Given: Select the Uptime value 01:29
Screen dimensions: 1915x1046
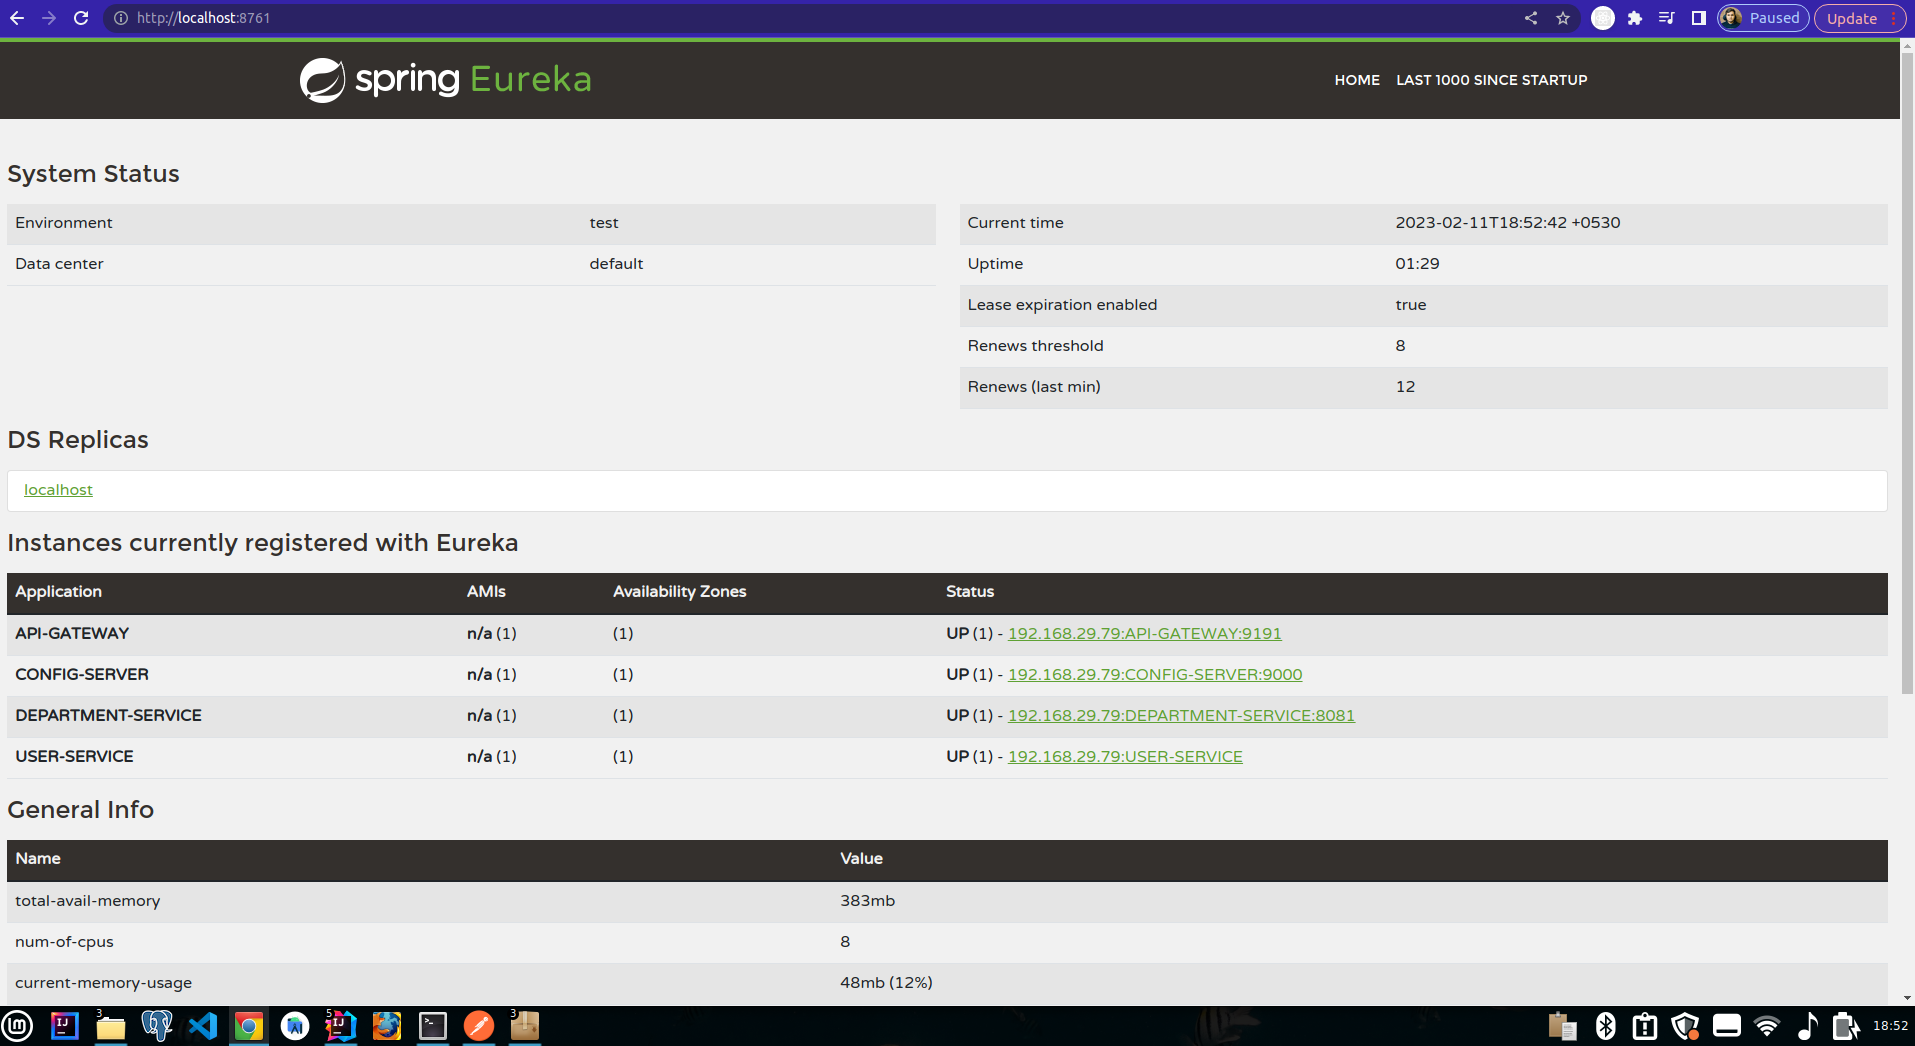Looking at the screenshot, I should pos(1417,264).
